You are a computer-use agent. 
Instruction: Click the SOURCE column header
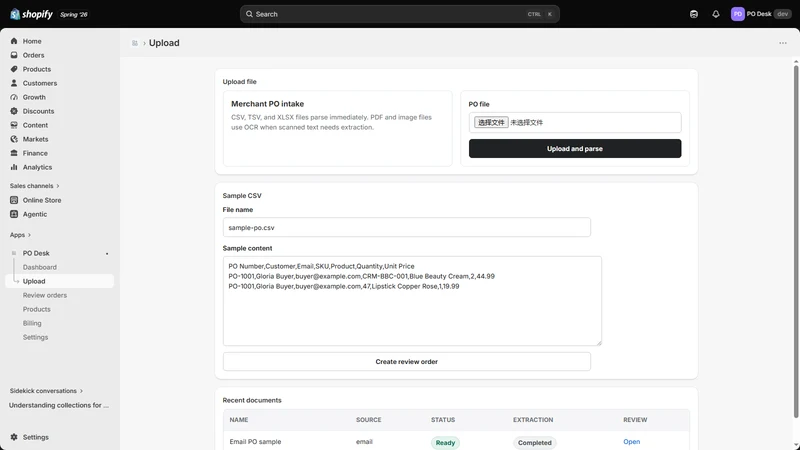[368, 420]
